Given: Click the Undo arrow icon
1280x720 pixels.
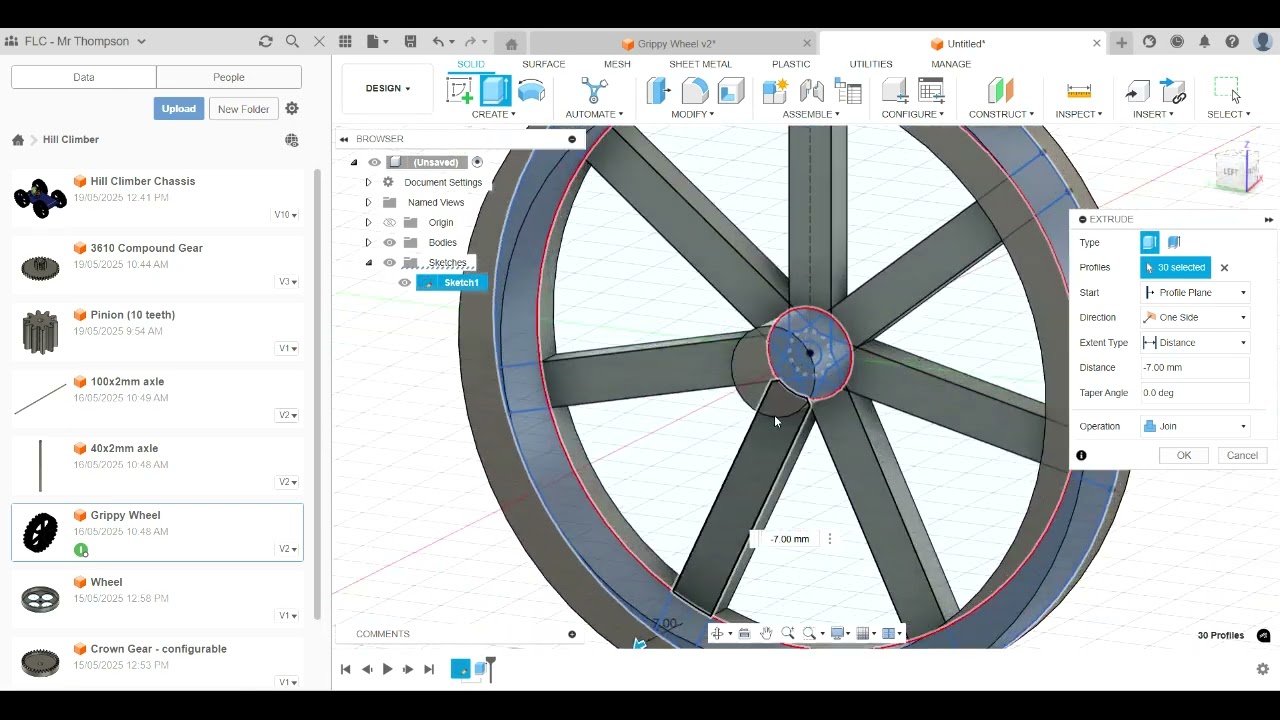Looking at the screenshot, I should point(438,42).
